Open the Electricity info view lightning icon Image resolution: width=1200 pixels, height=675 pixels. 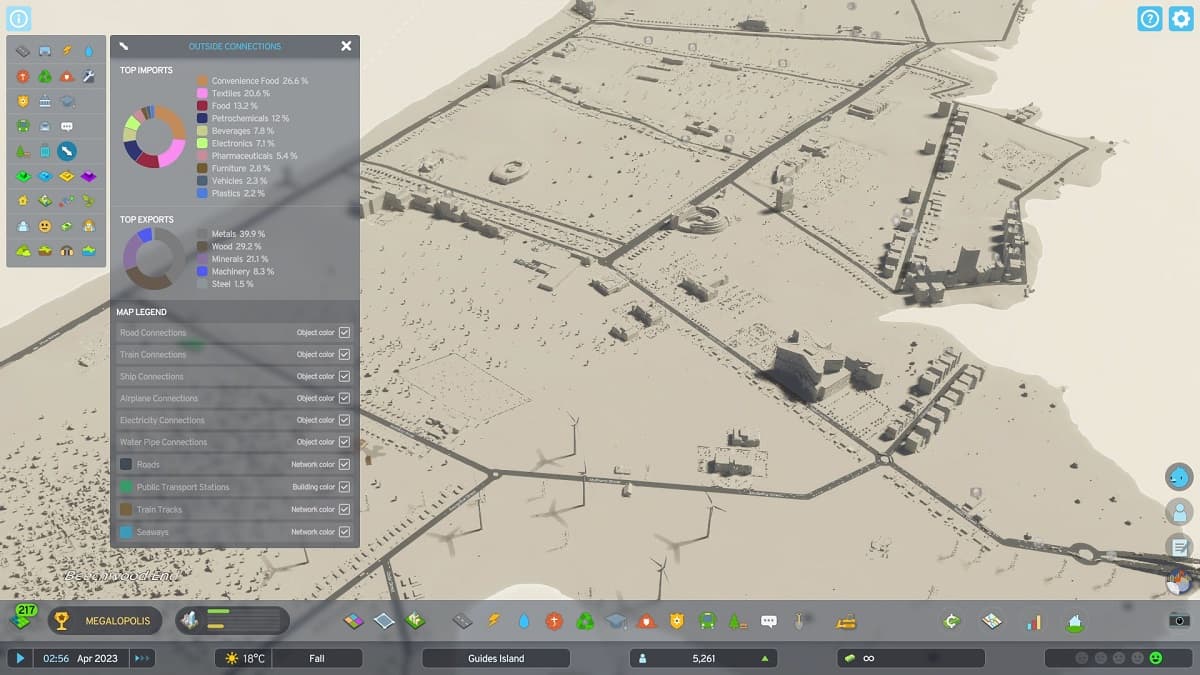66,51
